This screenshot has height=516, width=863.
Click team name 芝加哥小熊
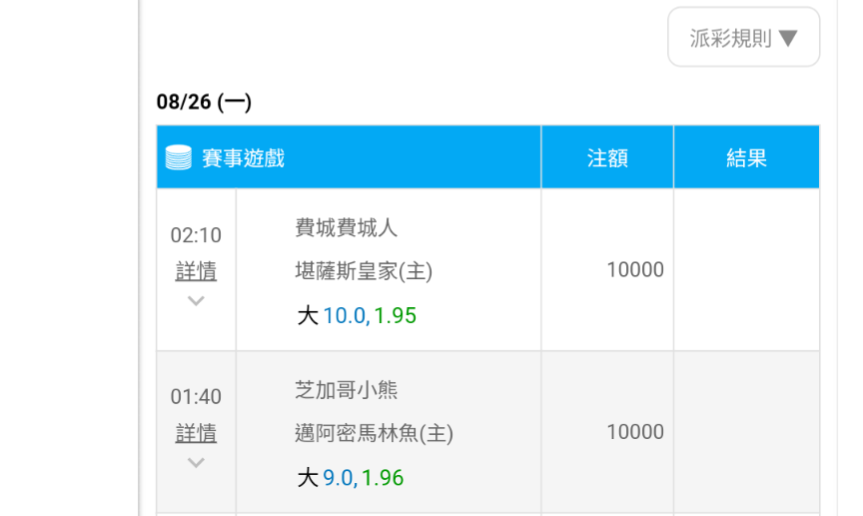coord(346,389)
